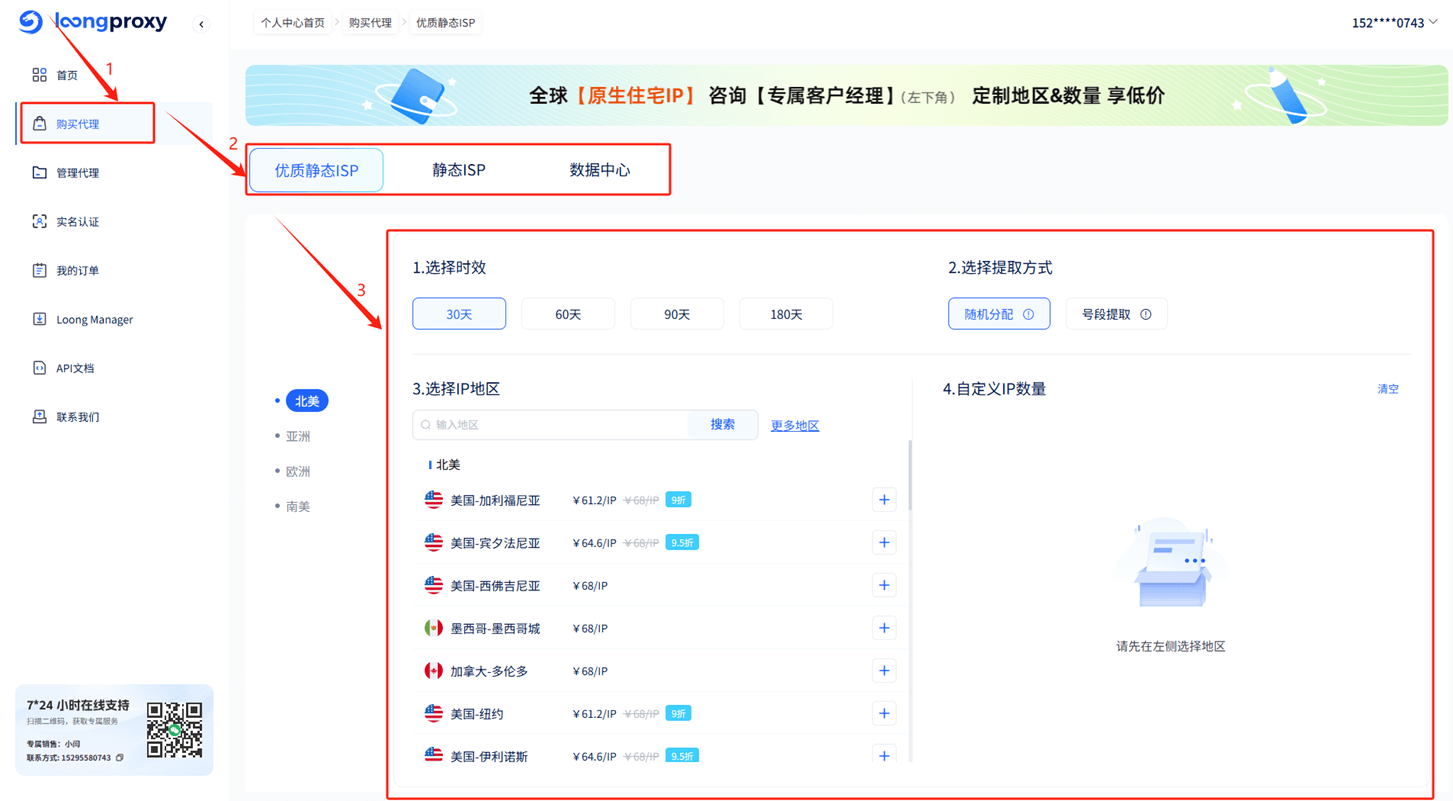The width and height of the screenshot is (1453, 801).
Task: Click plus icon beside 墨西哥-墨西哥城
Action: point(884,628)
